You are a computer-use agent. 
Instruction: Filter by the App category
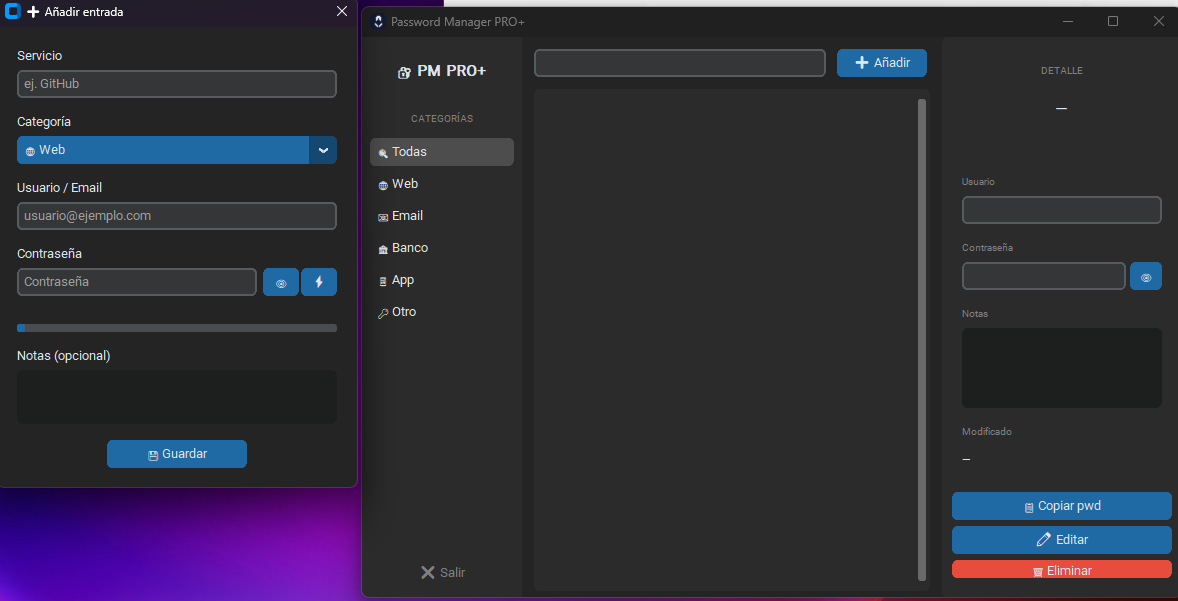tap(442, 280)
